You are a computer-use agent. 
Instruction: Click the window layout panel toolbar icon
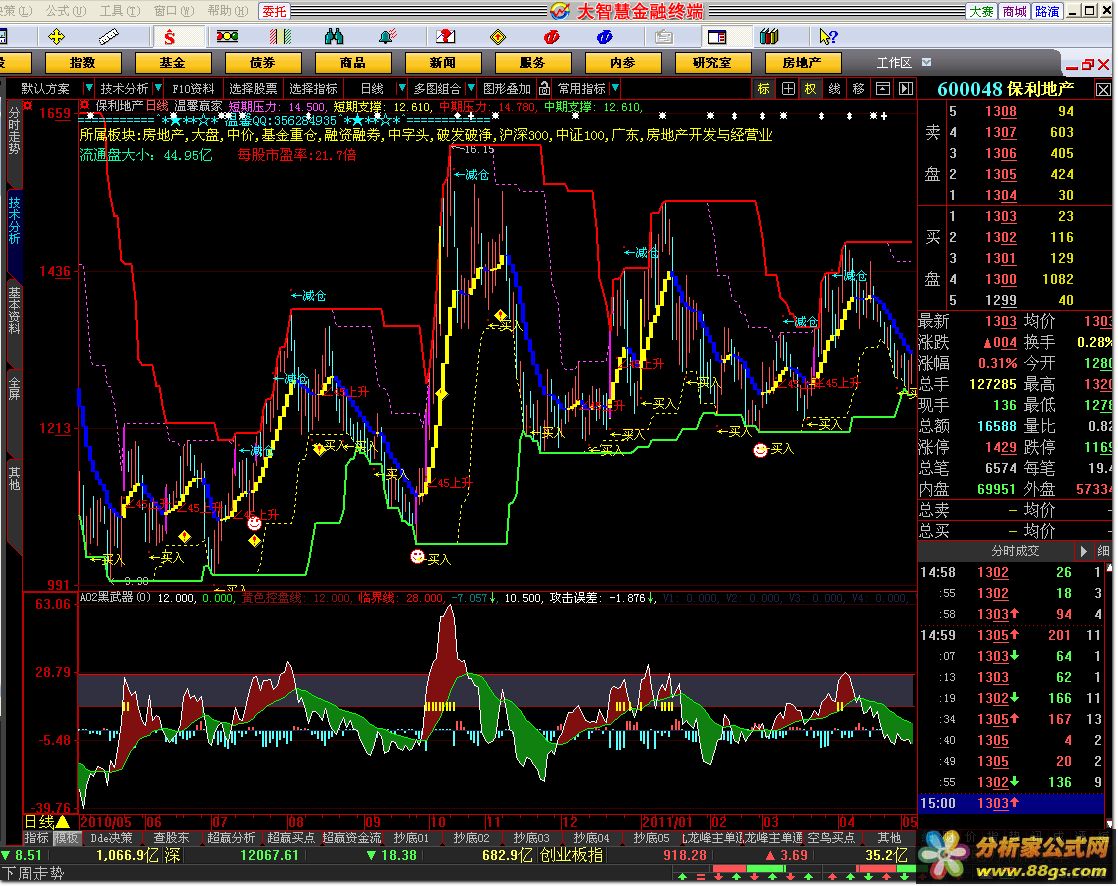717,36
